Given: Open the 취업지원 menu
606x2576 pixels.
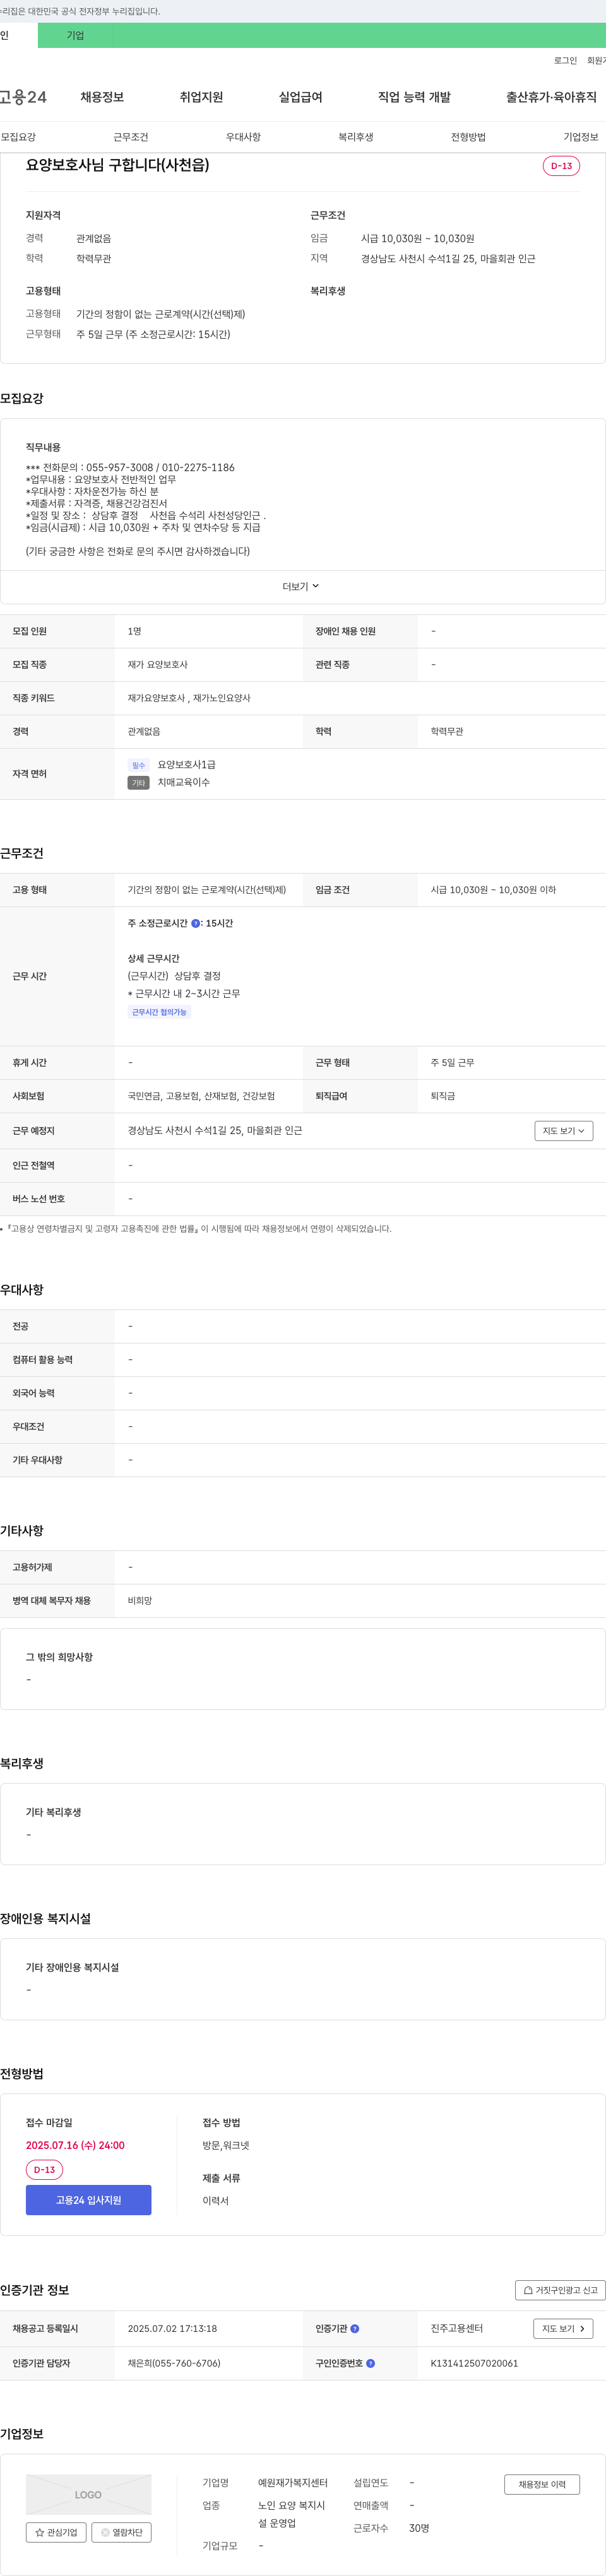Looking at the screenshot, I should (x=201, y=97).
